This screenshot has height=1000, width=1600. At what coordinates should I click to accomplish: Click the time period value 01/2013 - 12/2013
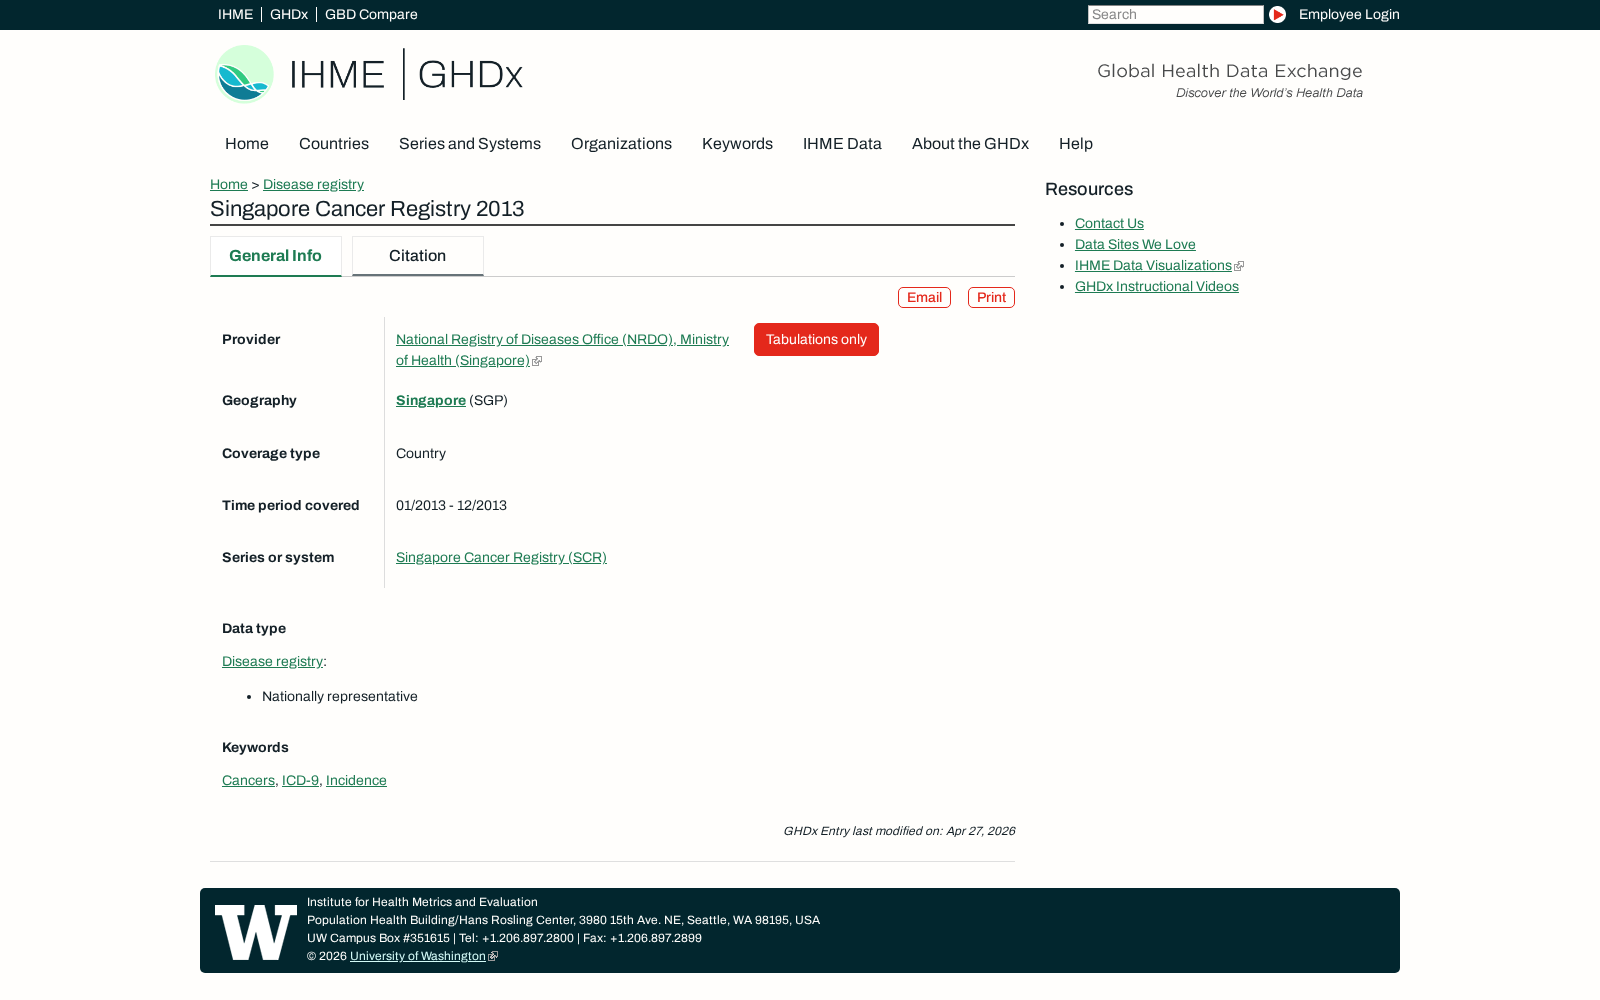point(451,505)
